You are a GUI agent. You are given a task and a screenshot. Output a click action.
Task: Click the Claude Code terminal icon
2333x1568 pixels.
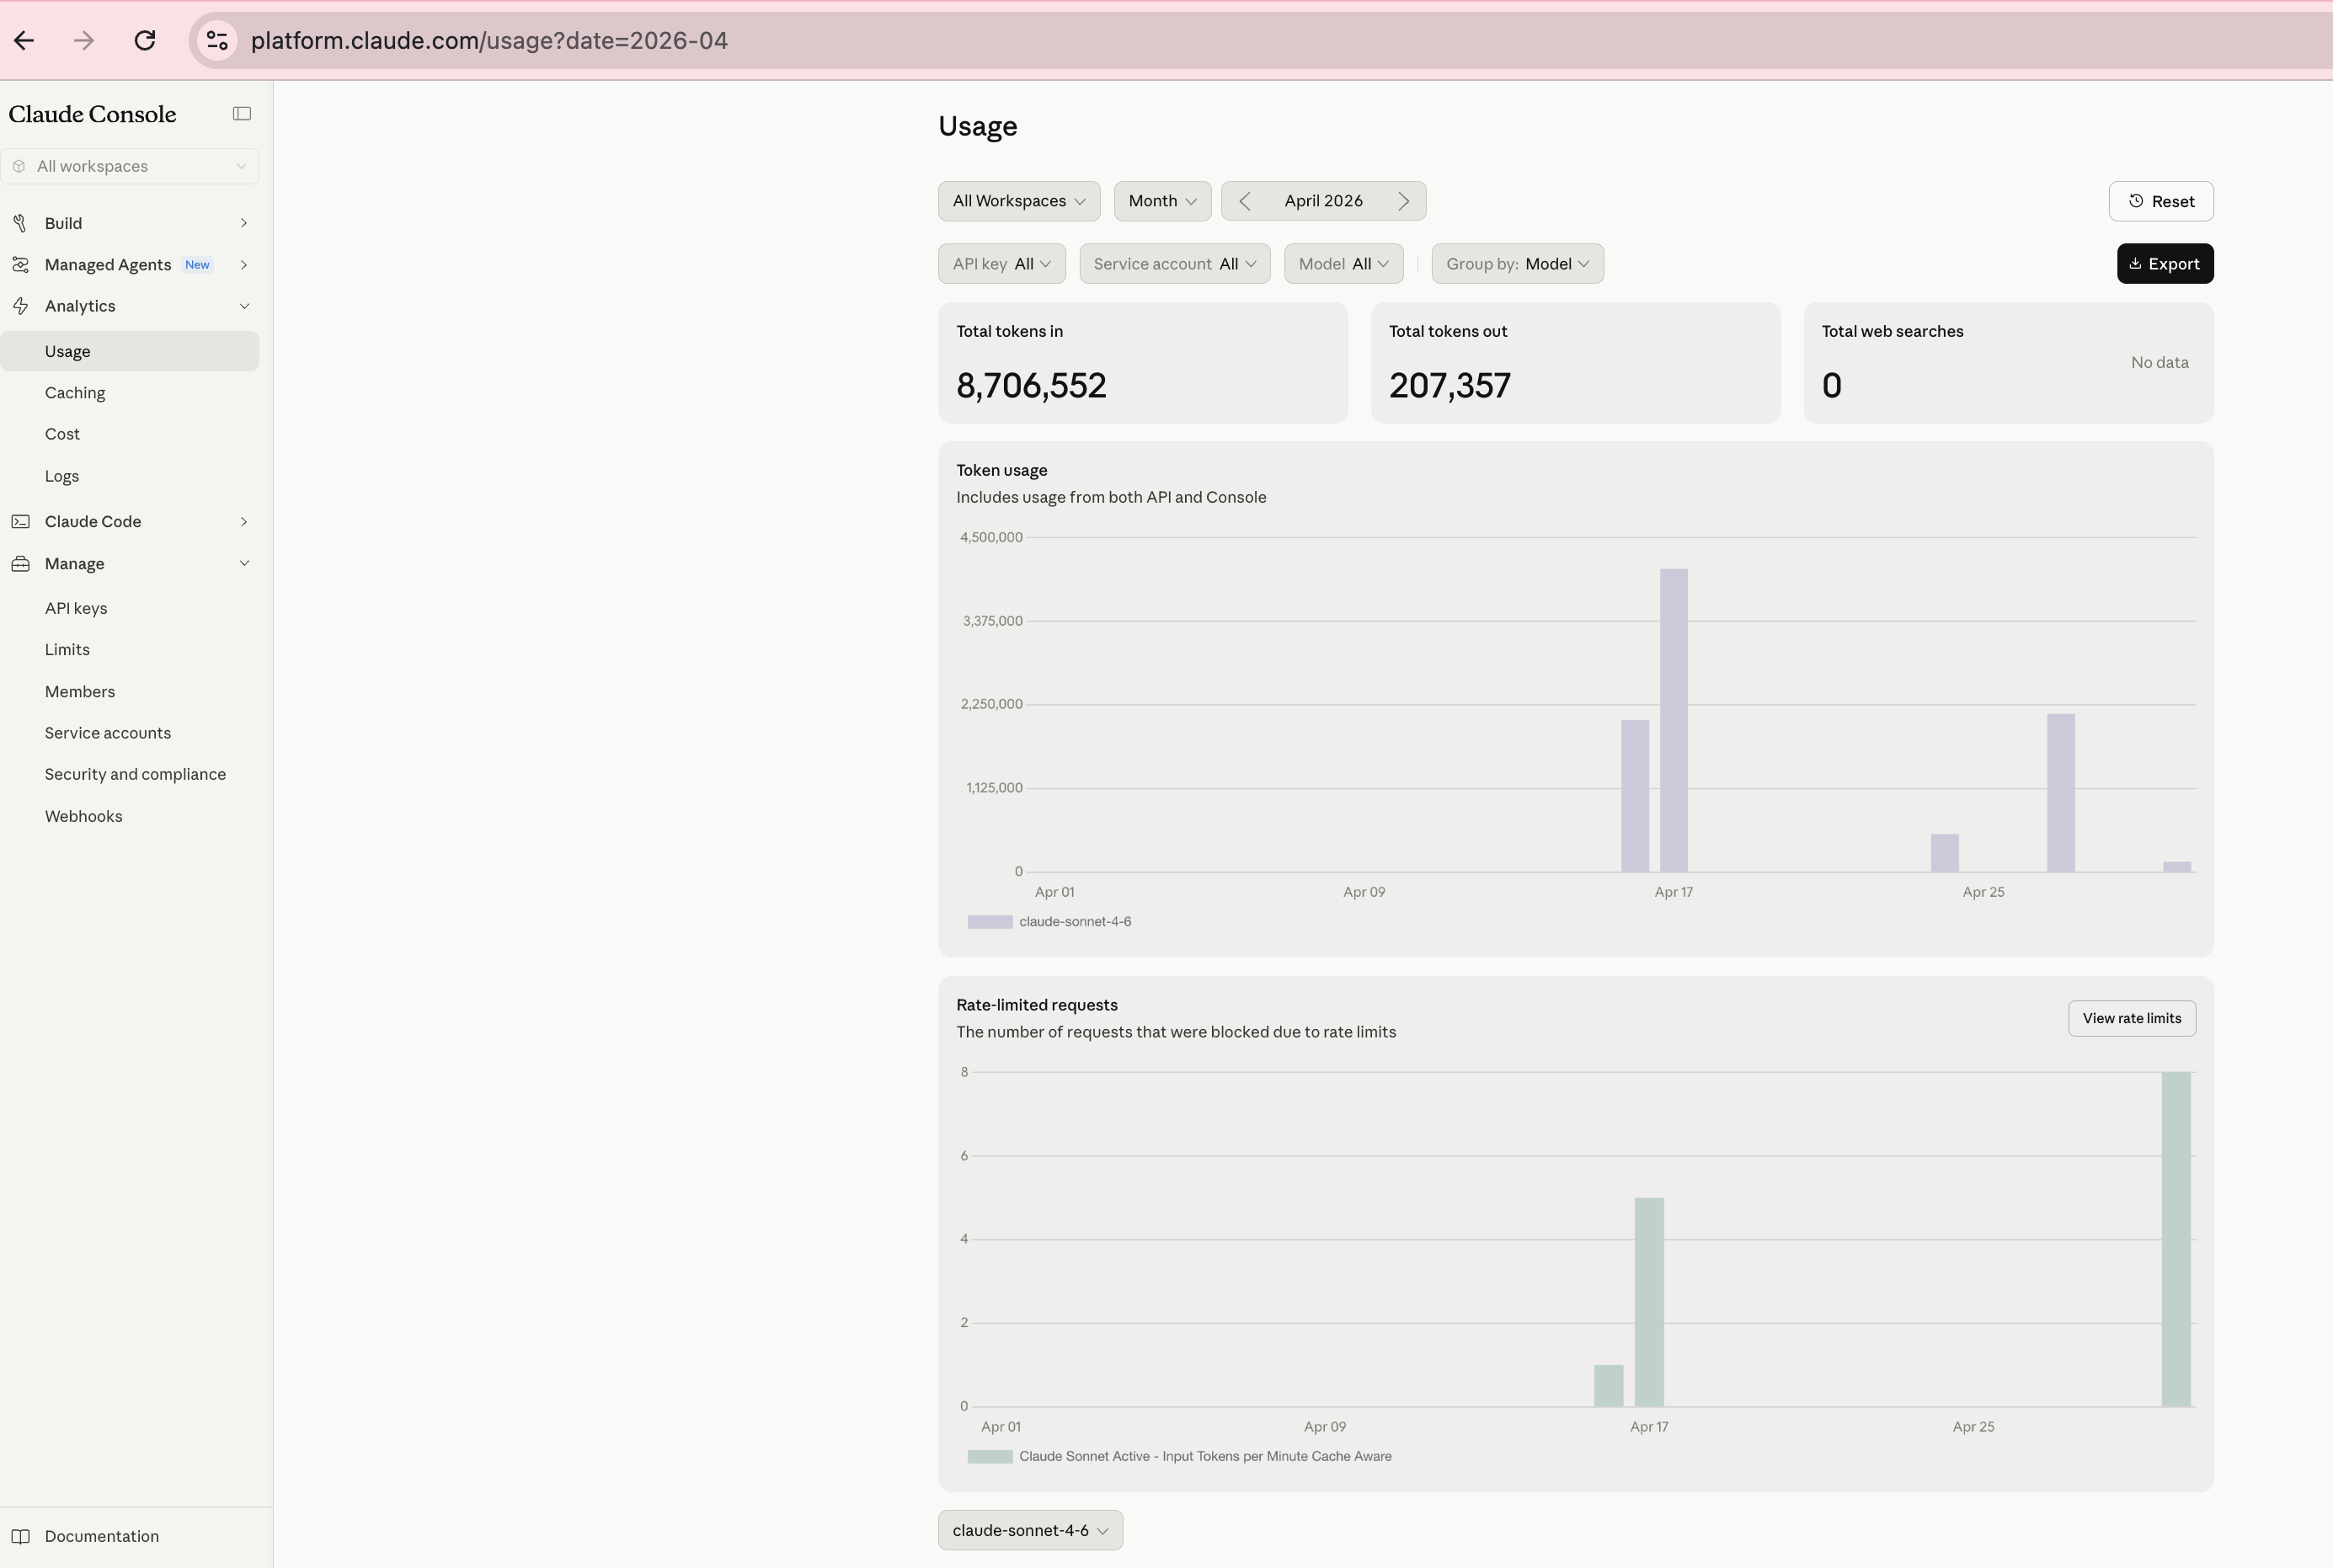coord(20,522)
